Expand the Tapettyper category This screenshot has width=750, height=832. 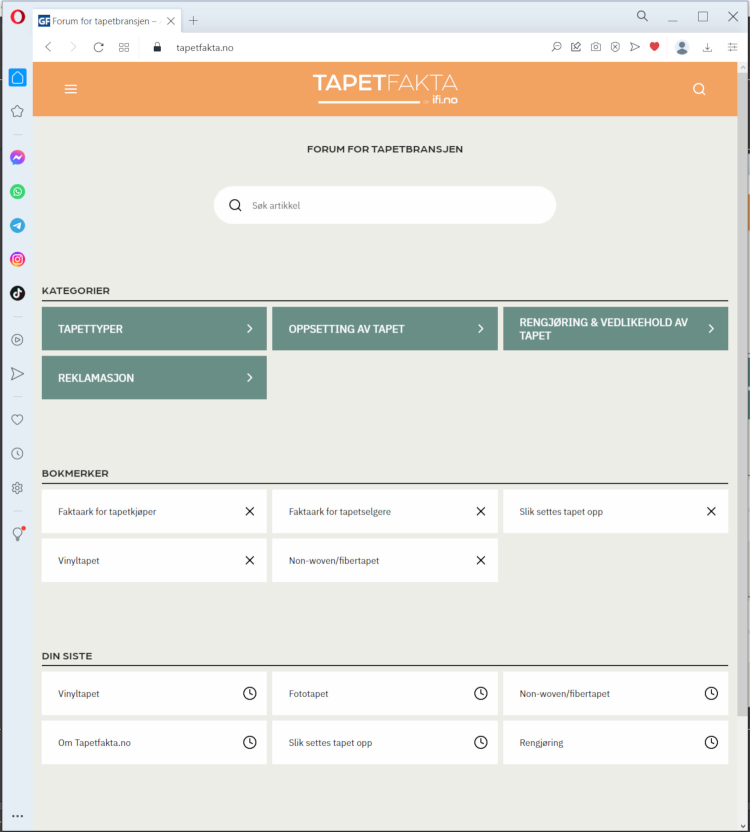tap(154, 329)
